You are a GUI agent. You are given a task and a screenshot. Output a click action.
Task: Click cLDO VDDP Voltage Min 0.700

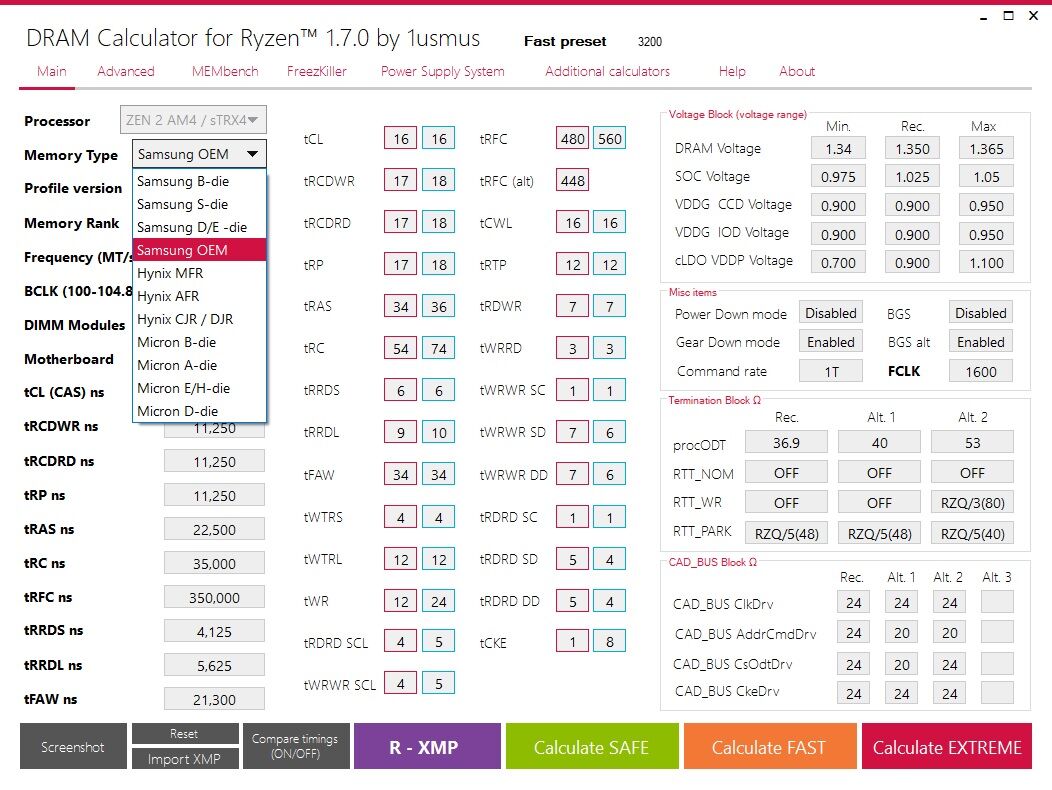(838, 262)
